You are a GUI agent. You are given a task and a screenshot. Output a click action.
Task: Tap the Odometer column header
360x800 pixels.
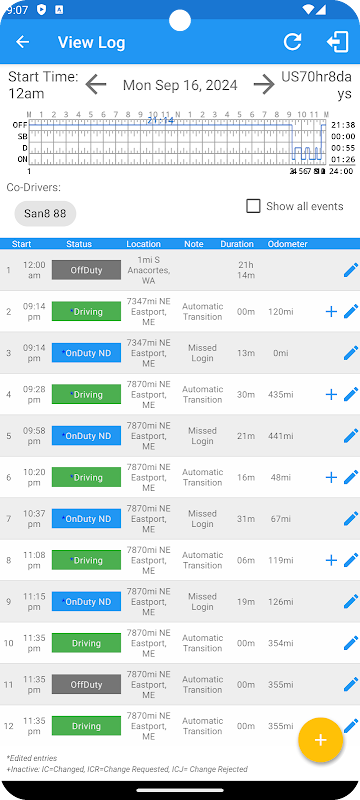pyautogui.click(x=288, y=244)
